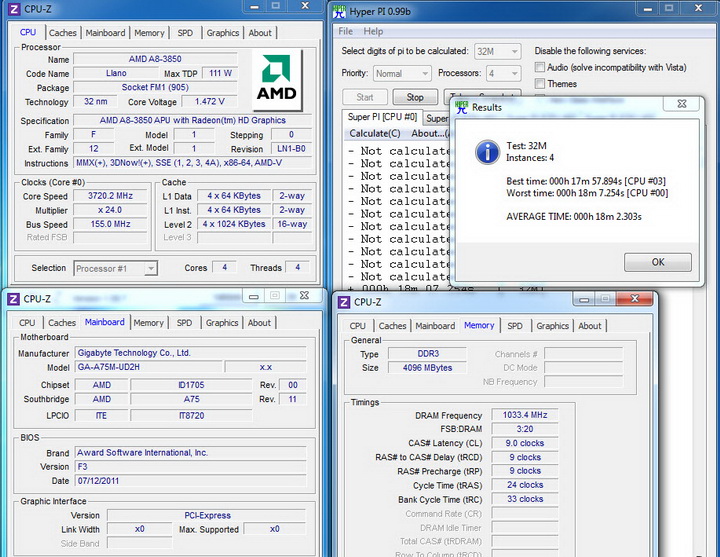This screenshot has width=720, height=557.
Task: Click Southbridge A75 model field
Action: tap(191, 399)
